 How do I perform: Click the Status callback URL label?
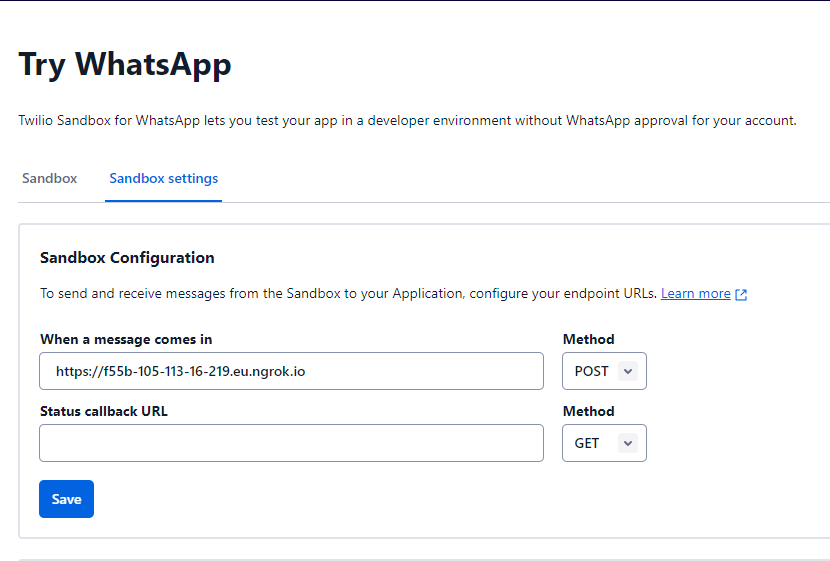click(104, 411)
